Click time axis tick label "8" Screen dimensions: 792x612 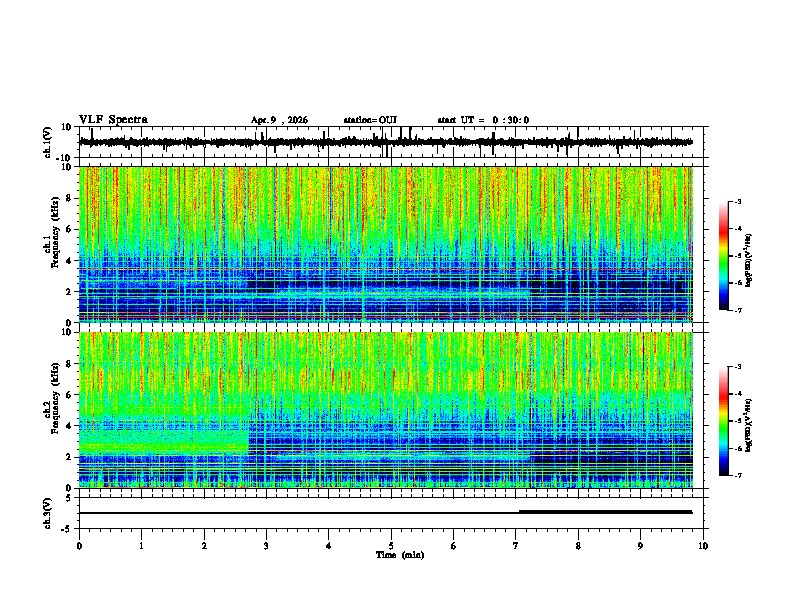tap(578, 546)
